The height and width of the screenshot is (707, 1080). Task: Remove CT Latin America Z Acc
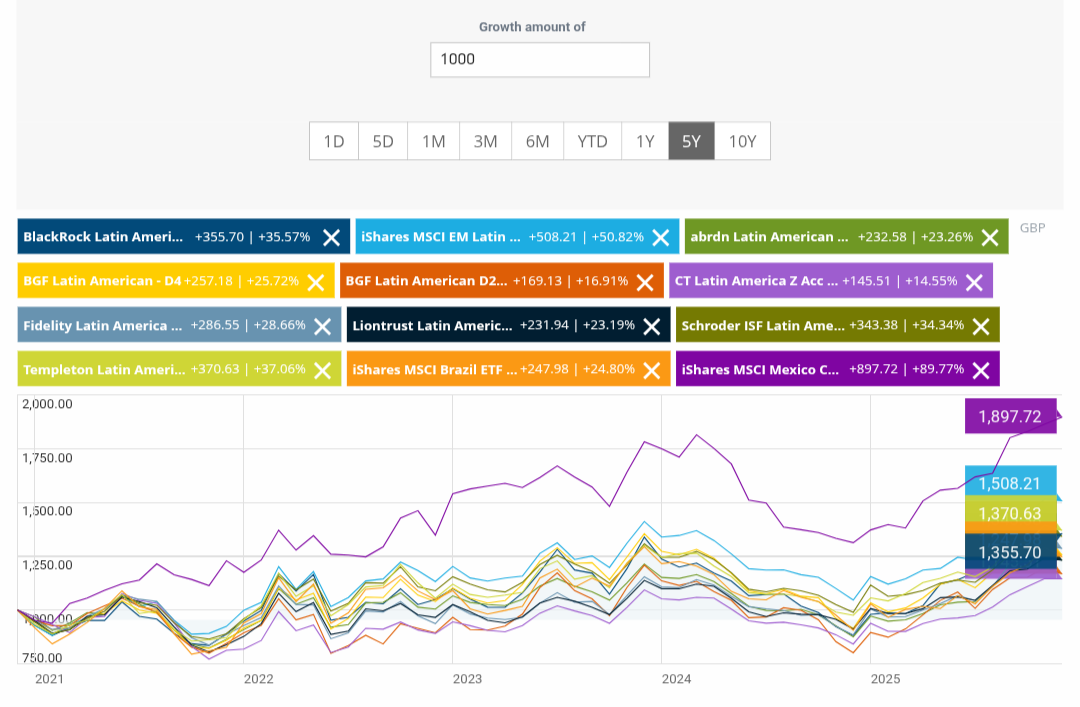point(975,282)
